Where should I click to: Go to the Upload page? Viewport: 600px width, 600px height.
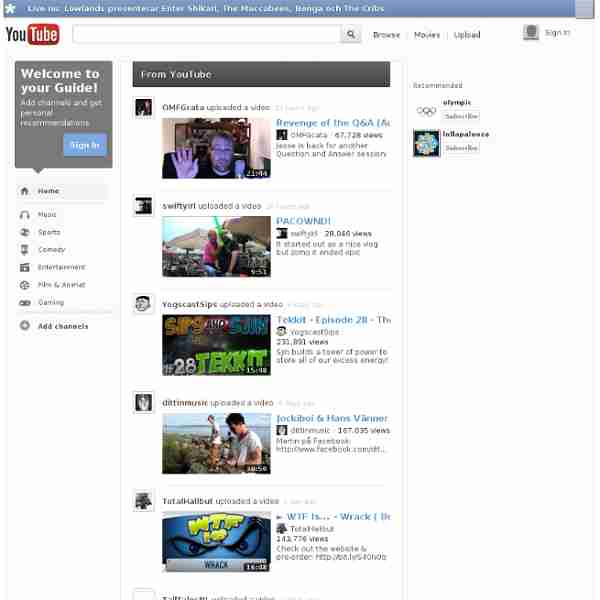[467, 35]
